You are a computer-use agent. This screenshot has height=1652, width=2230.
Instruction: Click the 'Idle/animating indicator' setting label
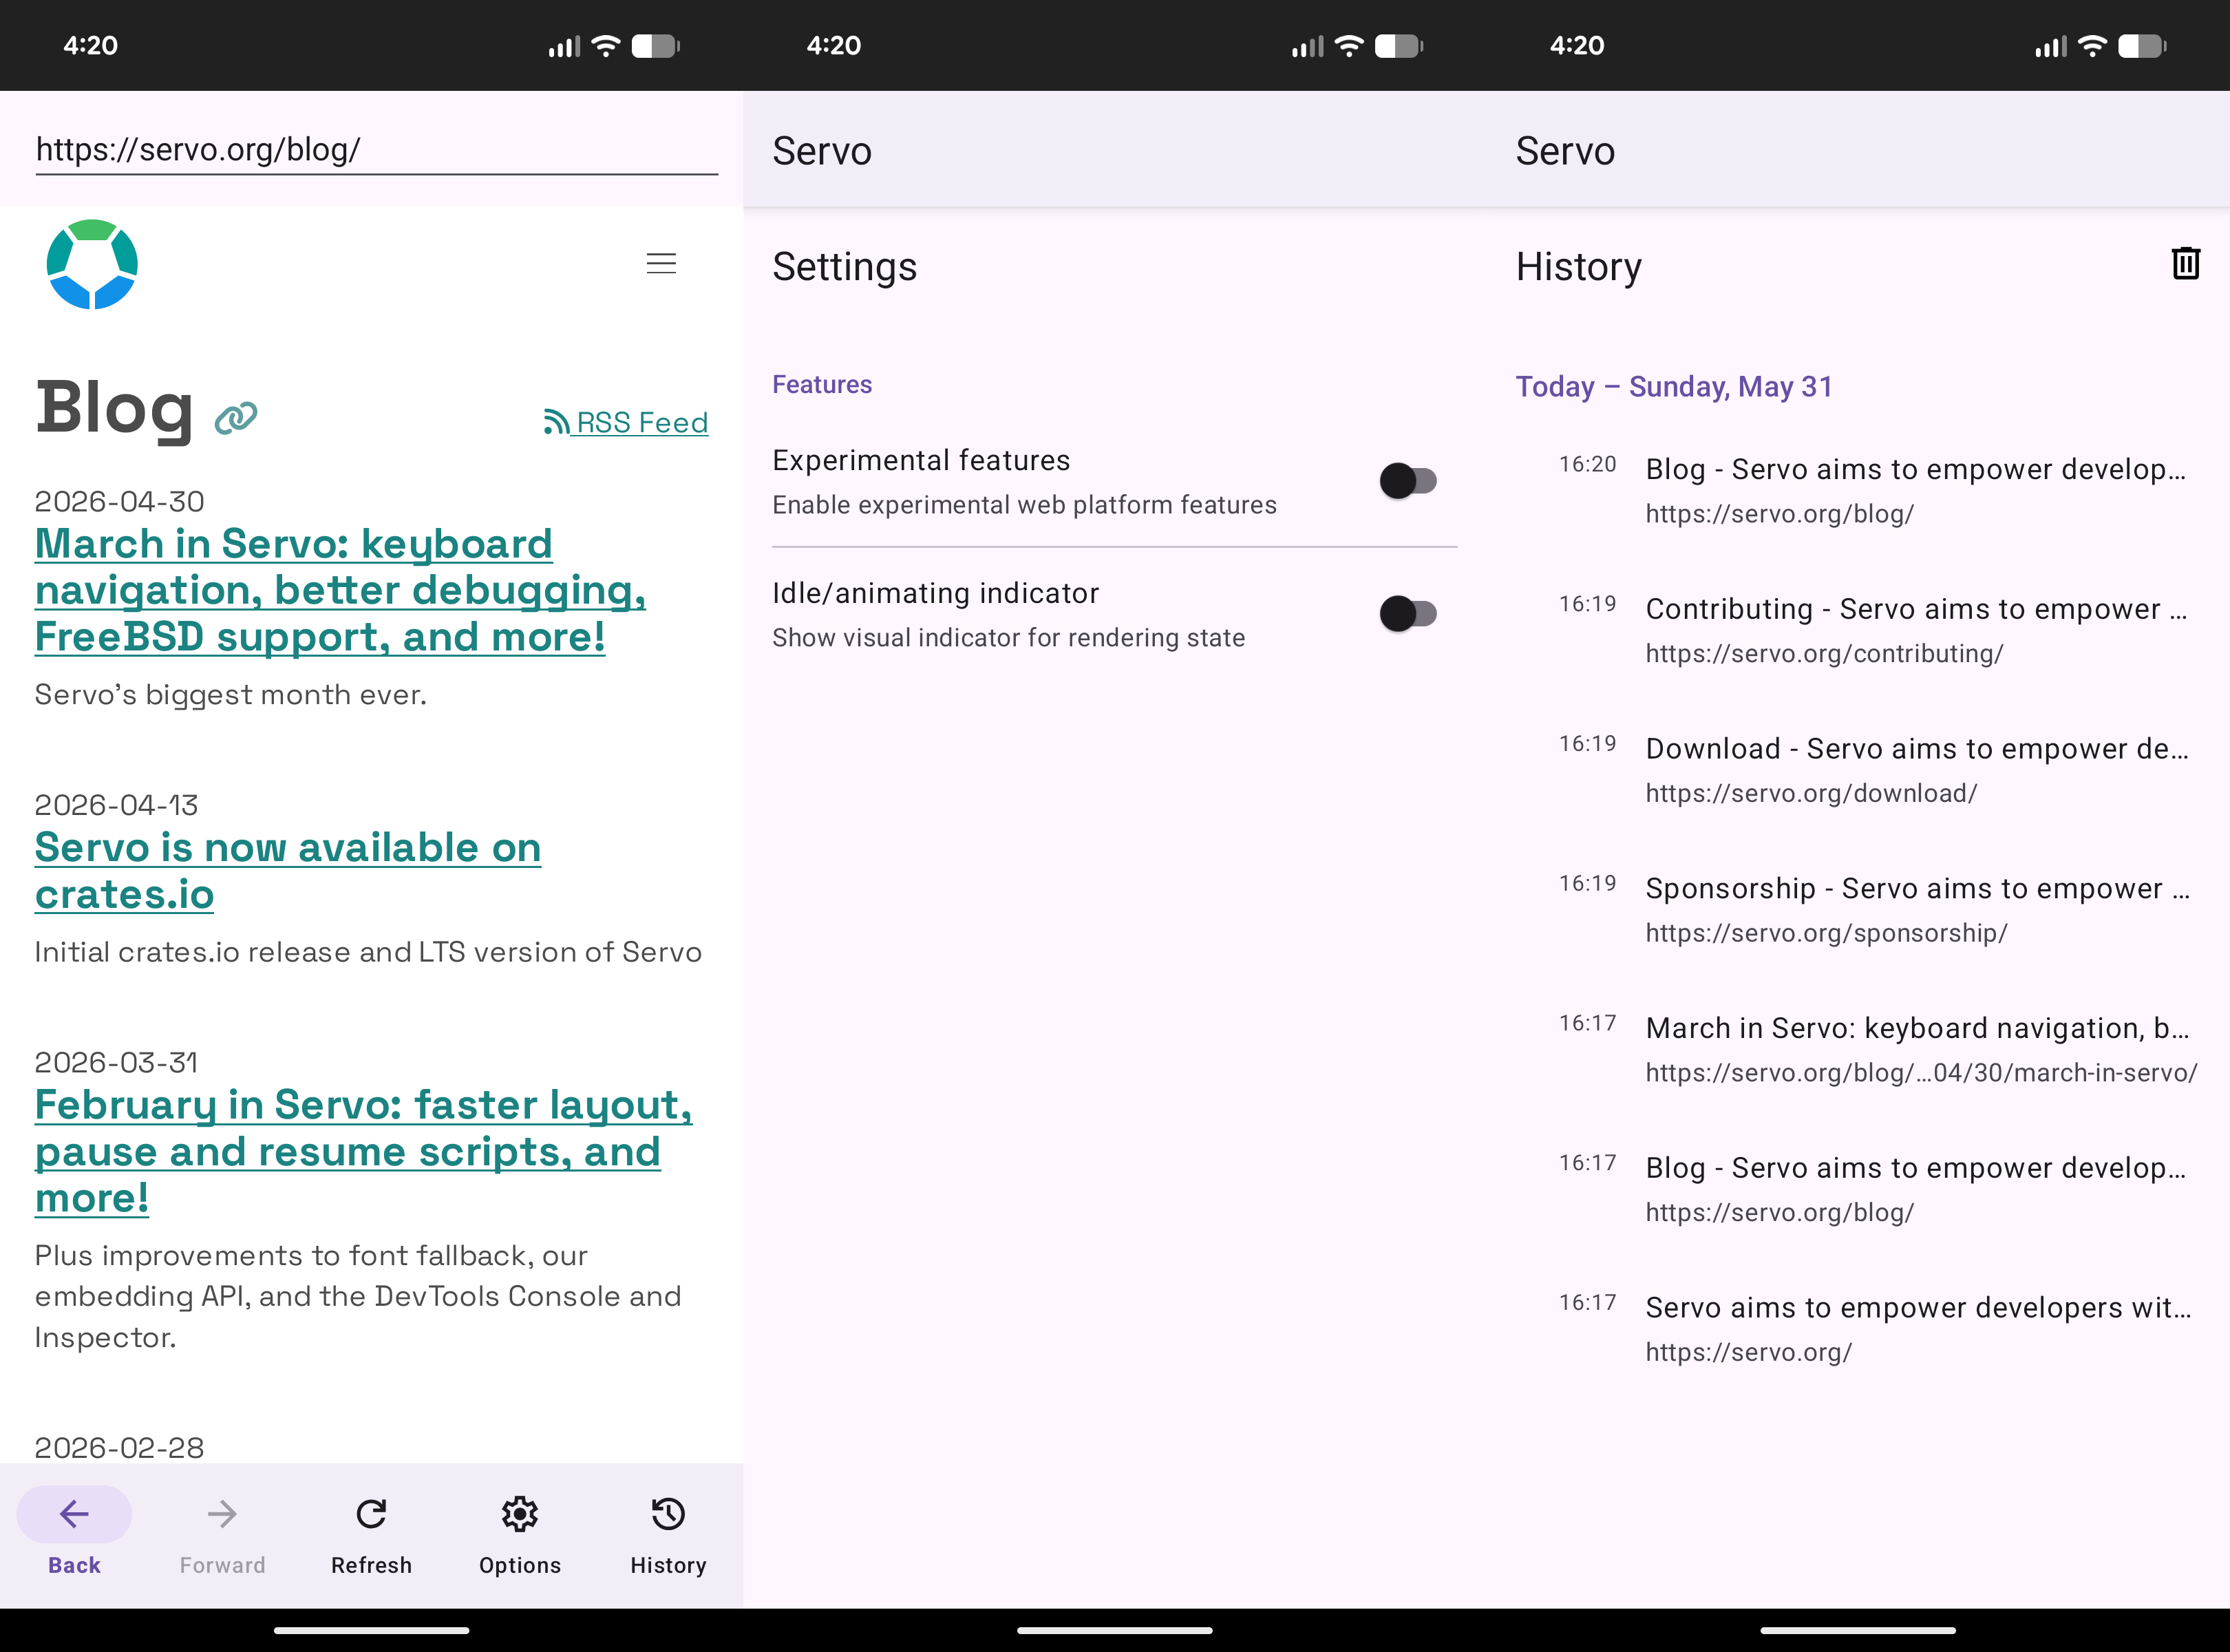(935, 593)
